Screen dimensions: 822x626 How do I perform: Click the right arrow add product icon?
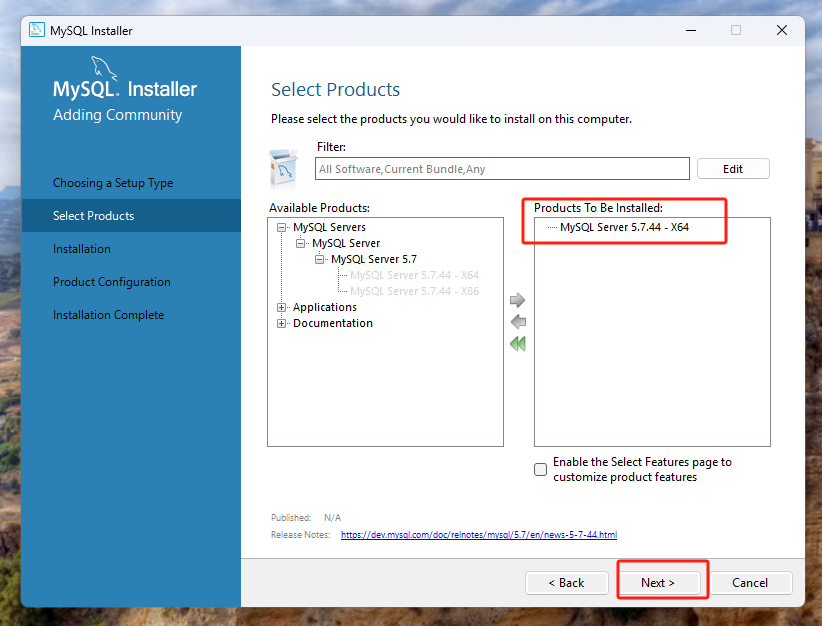coord(517,300)
